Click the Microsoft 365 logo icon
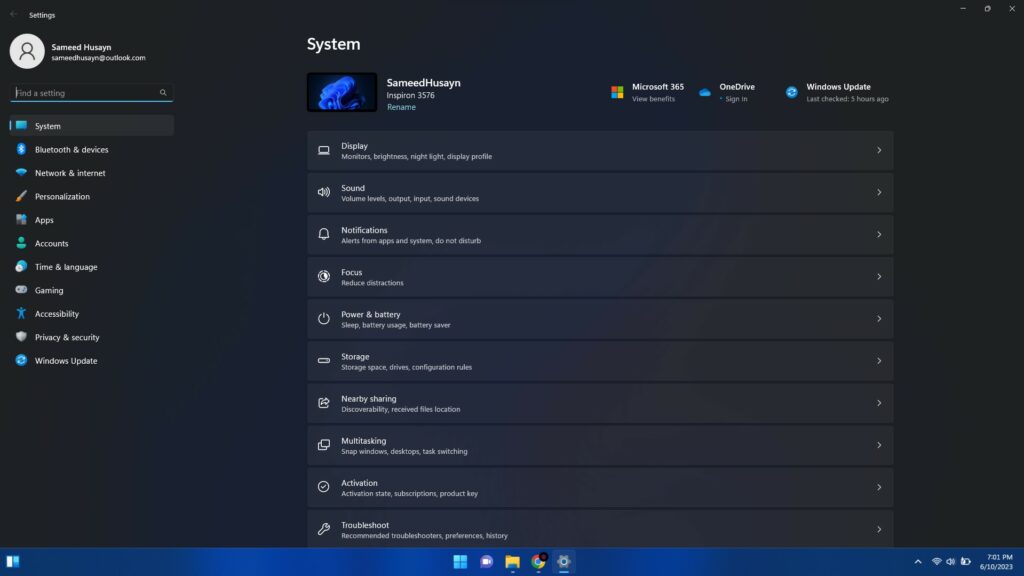This screenshot has height=576, width=1024. click(617, 92)
